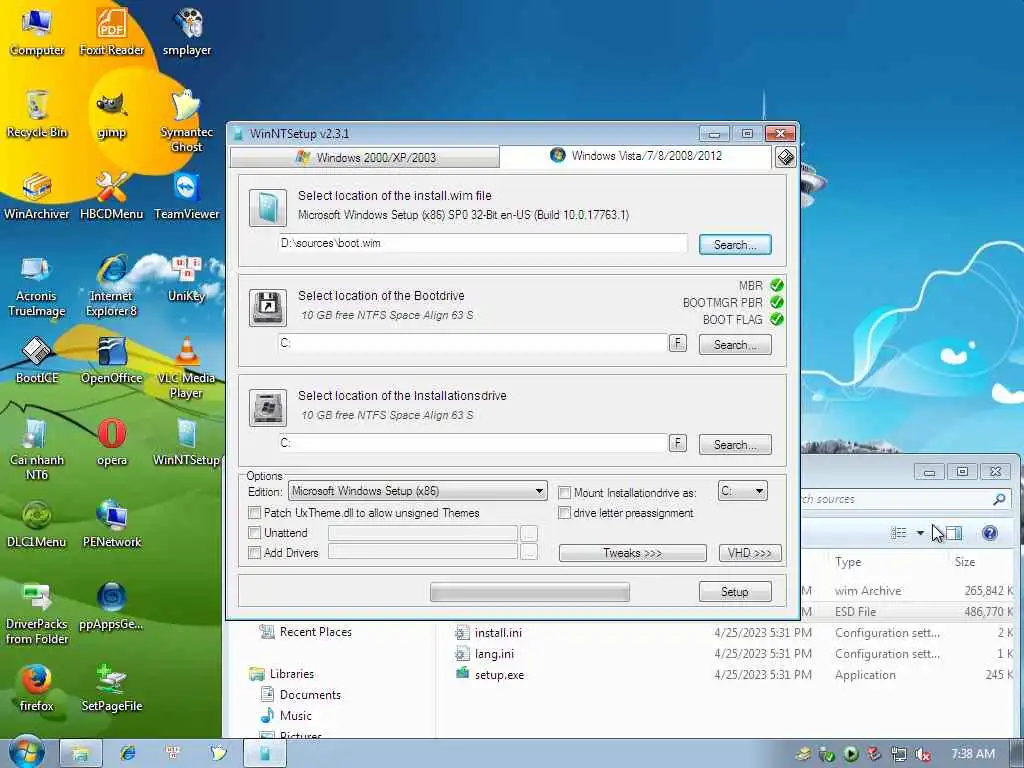Viewport: 1024px width, 768px height.
Task: Launch DLC1Menu desktop icon
Action: click(x=37, y=524)
